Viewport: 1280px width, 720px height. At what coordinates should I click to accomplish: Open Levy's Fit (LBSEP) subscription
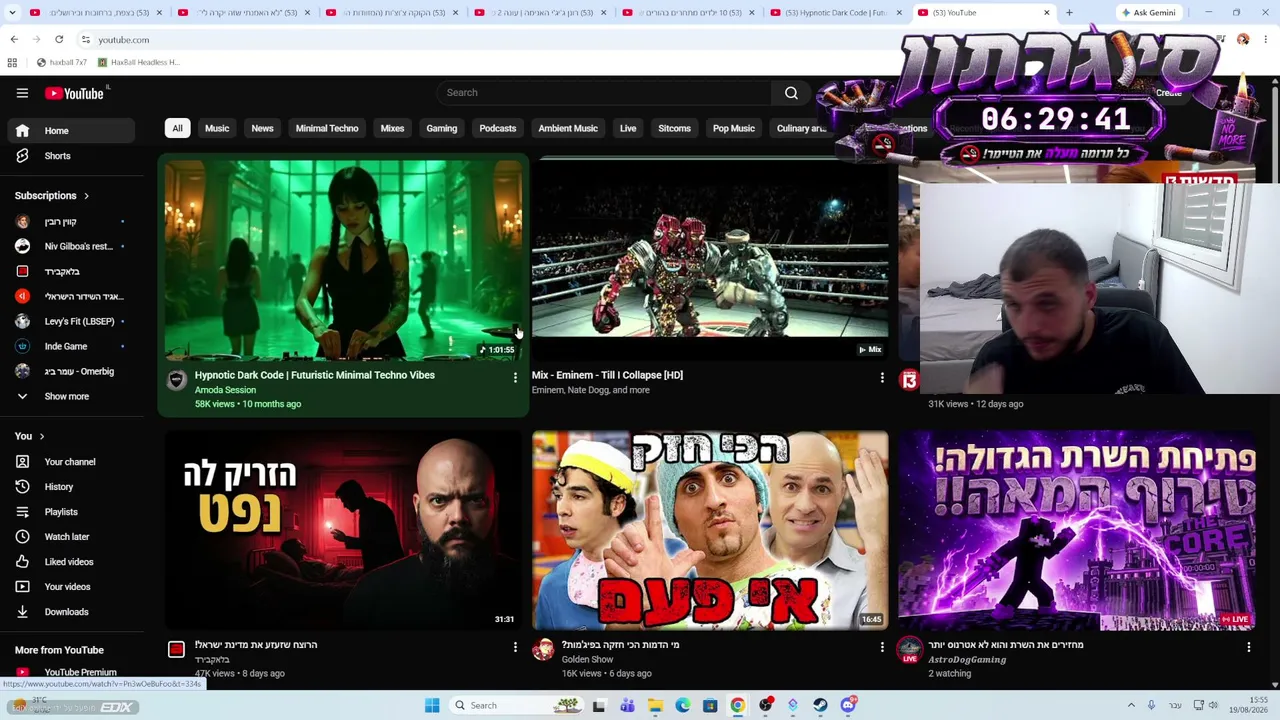[x=70, y=322]
